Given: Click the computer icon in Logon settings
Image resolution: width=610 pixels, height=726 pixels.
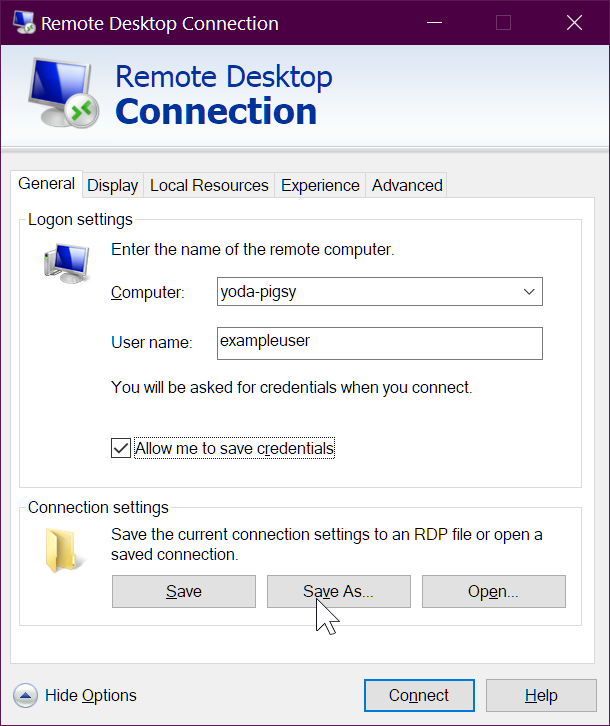Looking at the screenshot, I should tap(67, 263).
